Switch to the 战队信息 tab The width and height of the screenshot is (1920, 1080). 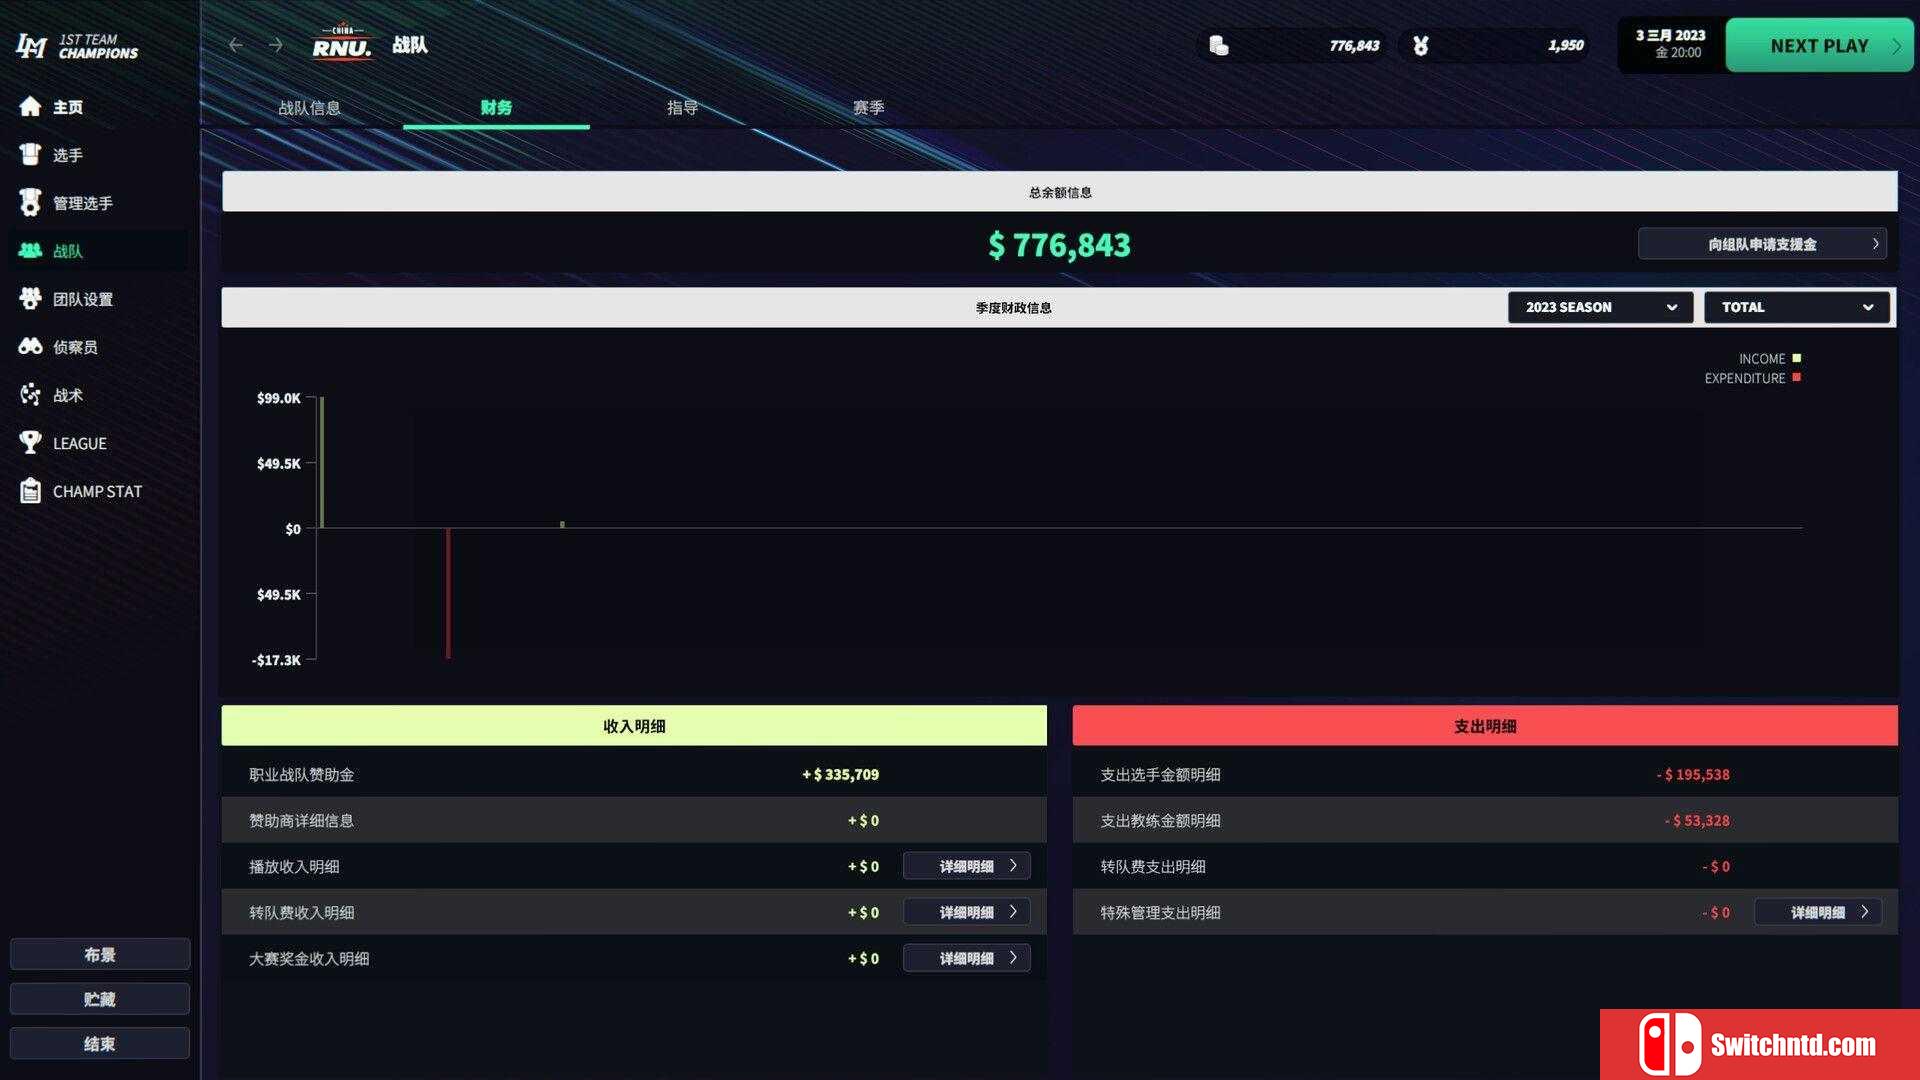coord(309,108)
